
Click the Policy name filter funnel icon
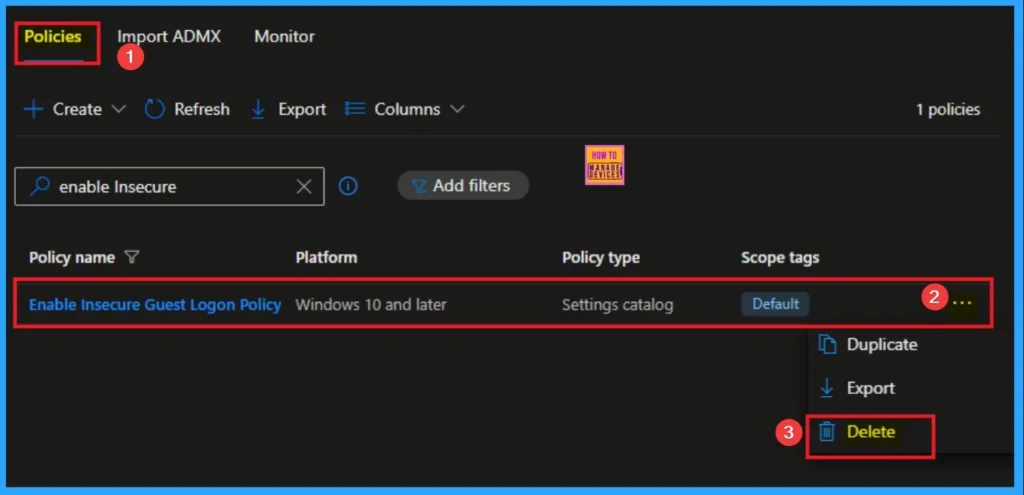132,258
